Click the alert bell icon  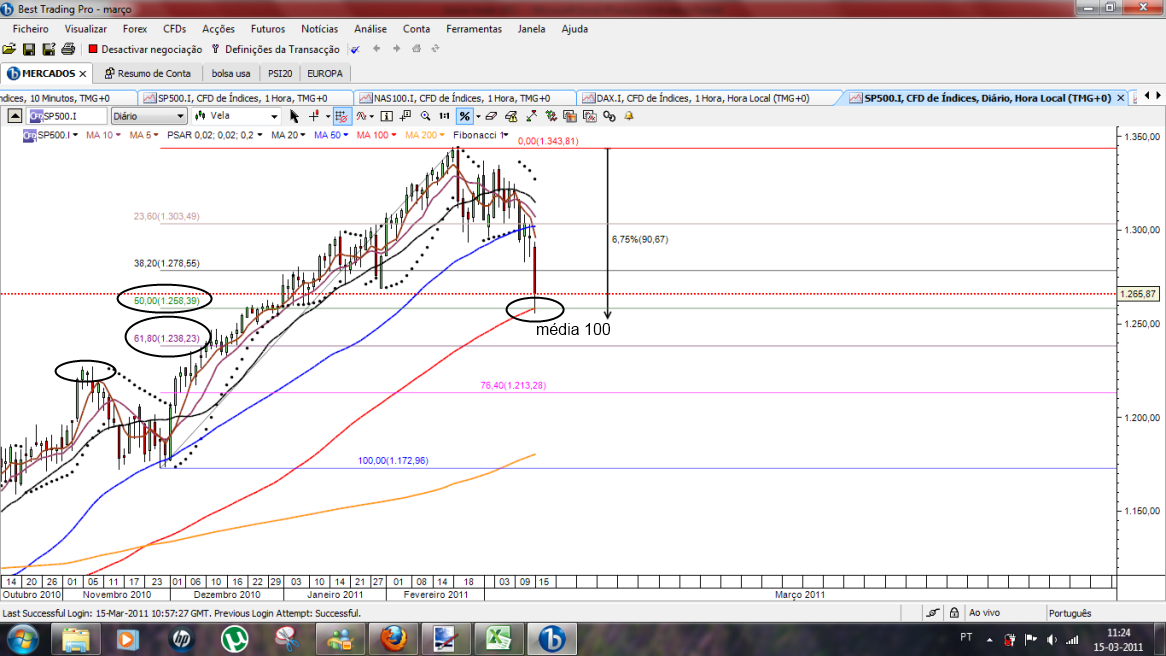coord(629,116)
